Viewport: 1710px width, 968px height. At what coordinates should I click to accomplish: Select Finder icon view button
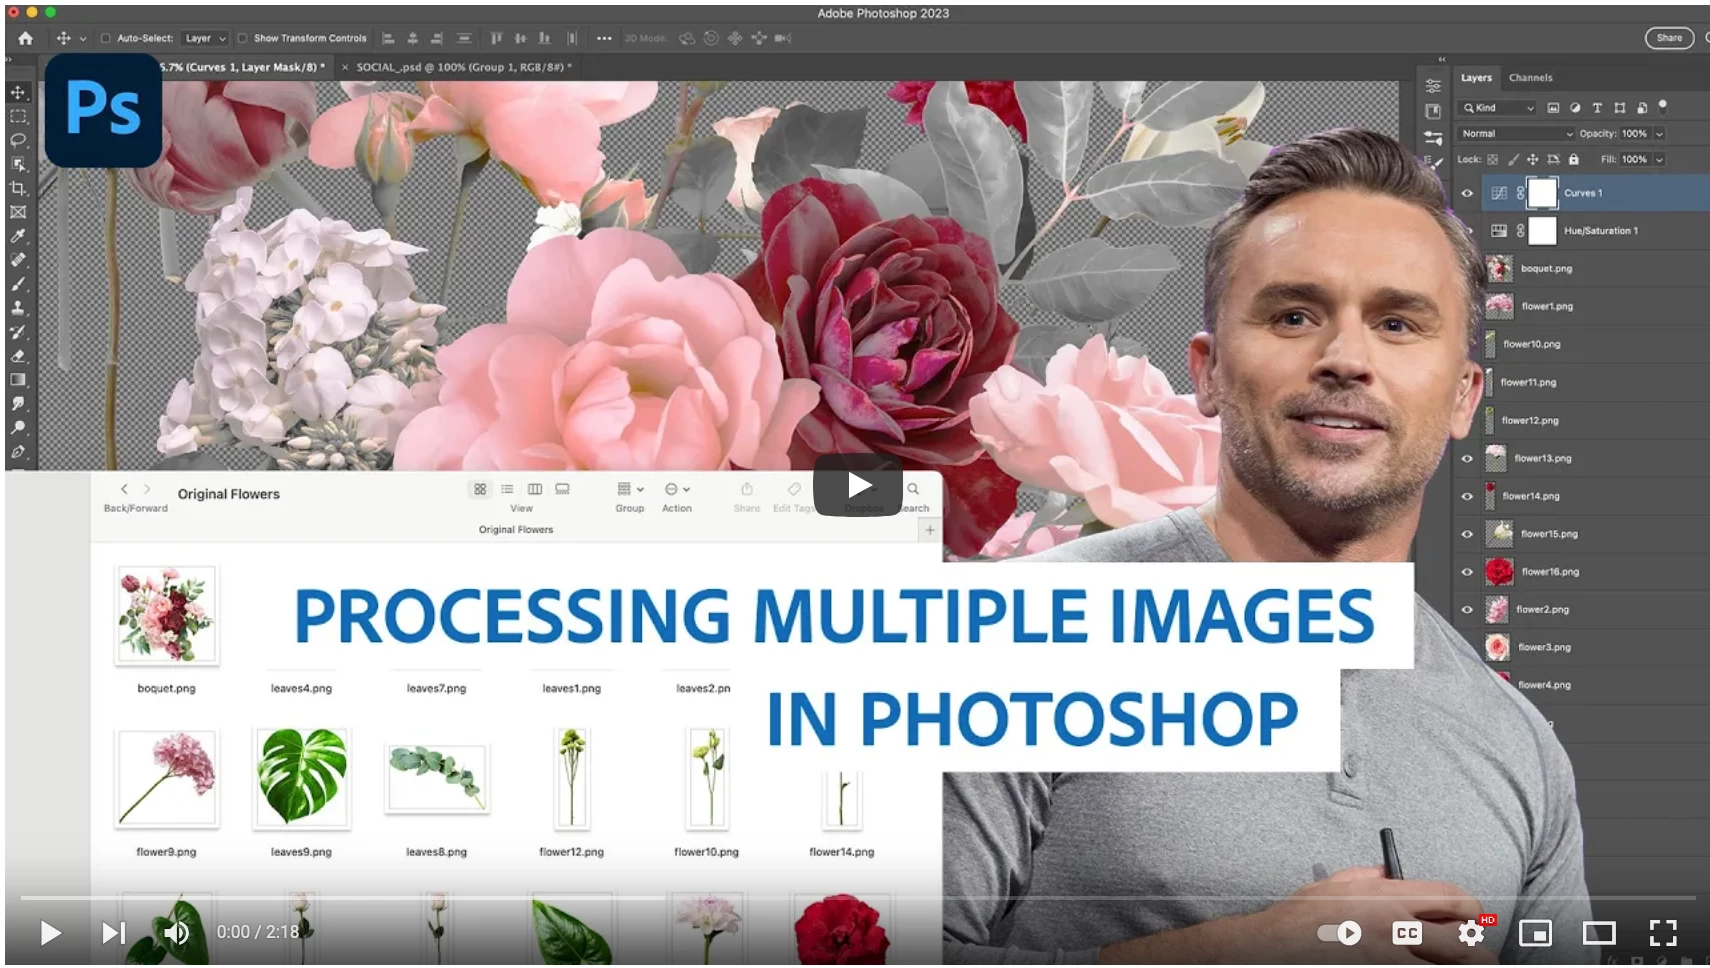point(480,489)
